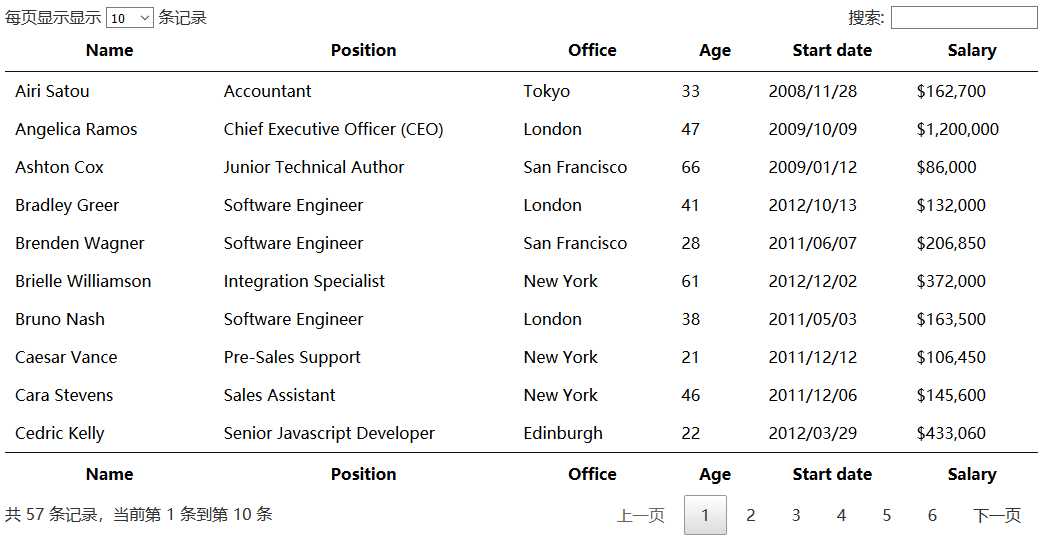Select current page 1 button
The width and height of the screenshot is (1042, 548).
[x=705, y=515]
